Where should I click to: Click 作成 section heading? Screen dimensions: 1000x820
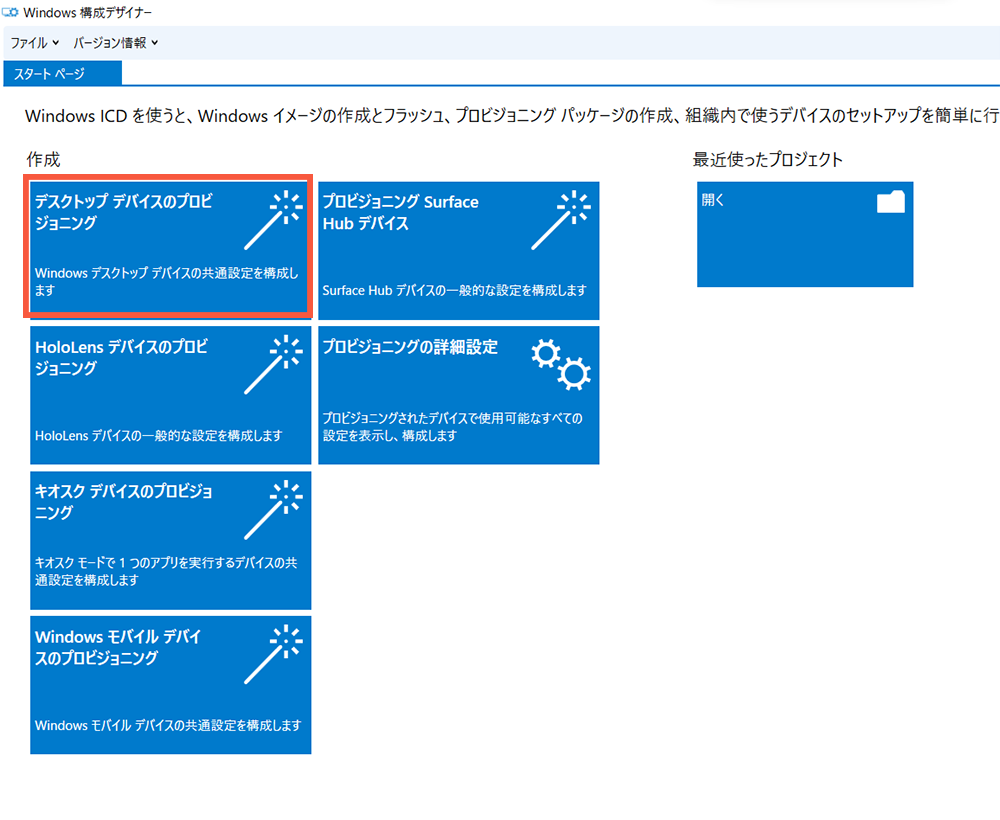[43, 159]
